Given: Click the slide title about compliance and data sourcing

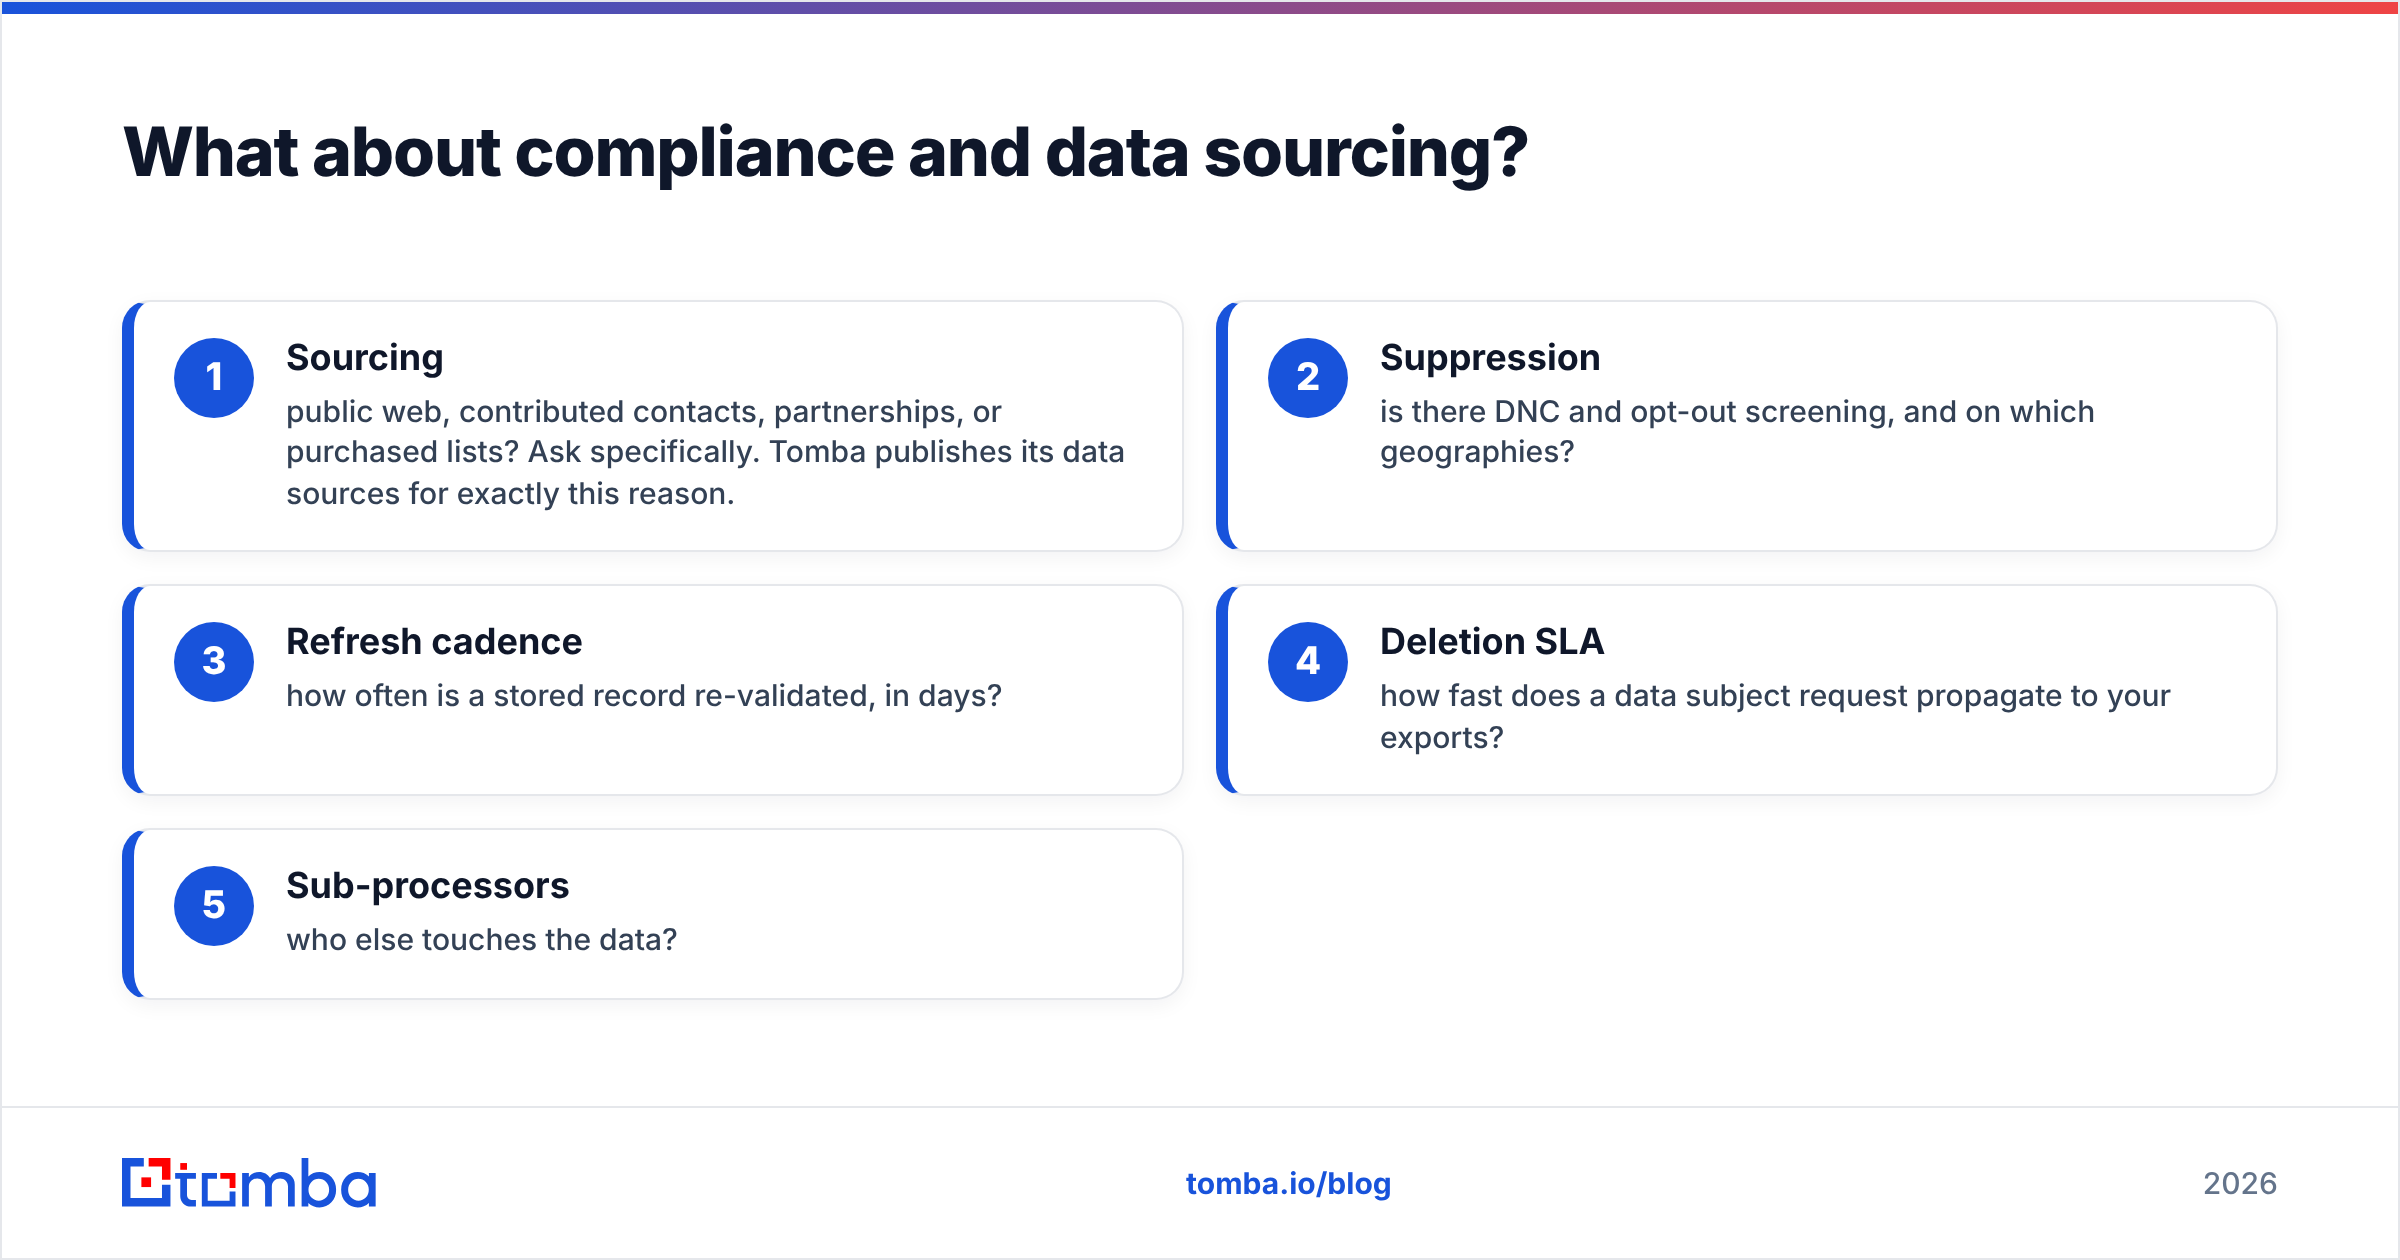Looking at the screenshot, I should [826, 153].
